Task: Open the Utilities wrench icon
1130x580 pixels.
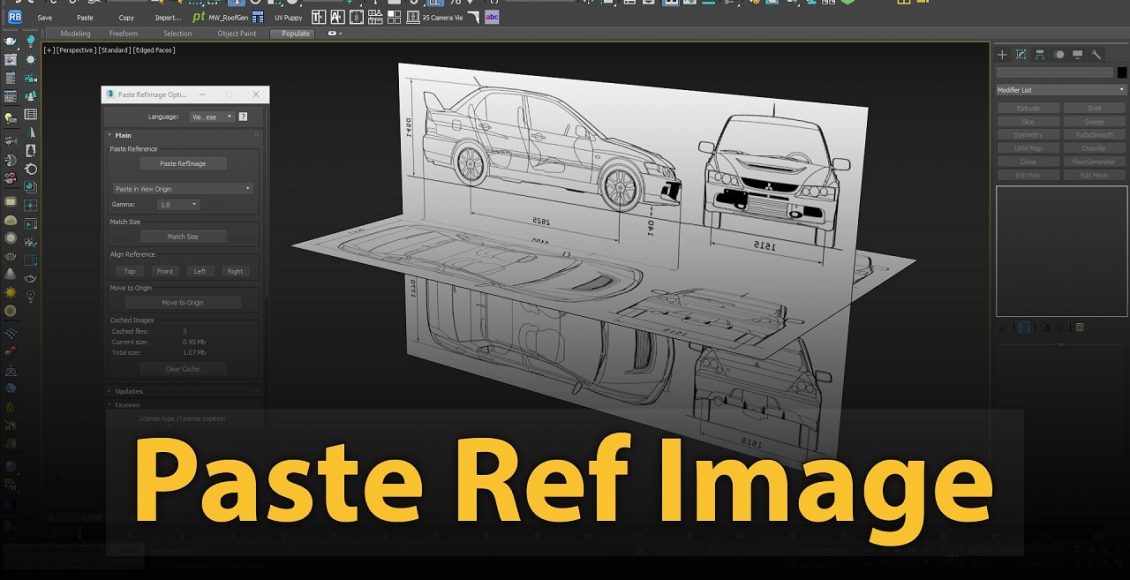Action: (x=1096, y=54)
